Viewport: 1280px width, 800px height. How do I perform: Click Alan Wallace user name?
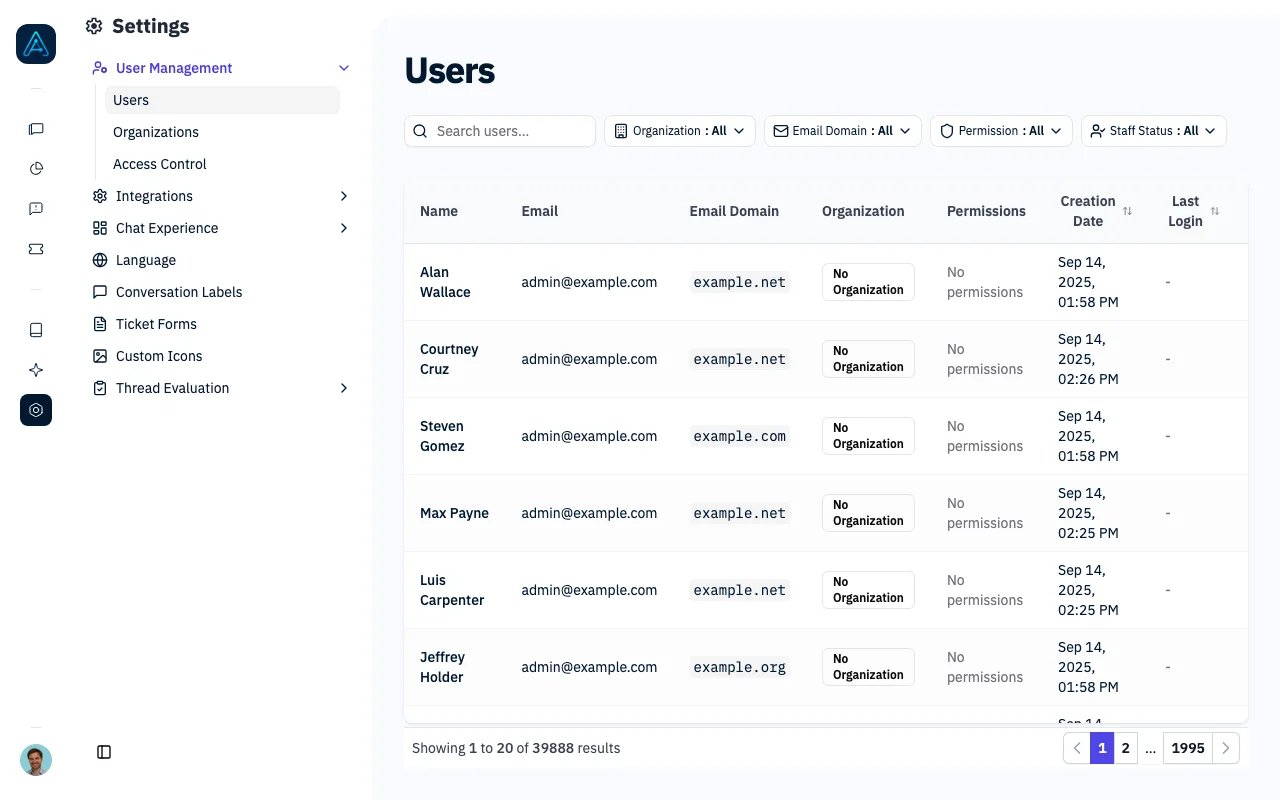[x=445, y=282]
